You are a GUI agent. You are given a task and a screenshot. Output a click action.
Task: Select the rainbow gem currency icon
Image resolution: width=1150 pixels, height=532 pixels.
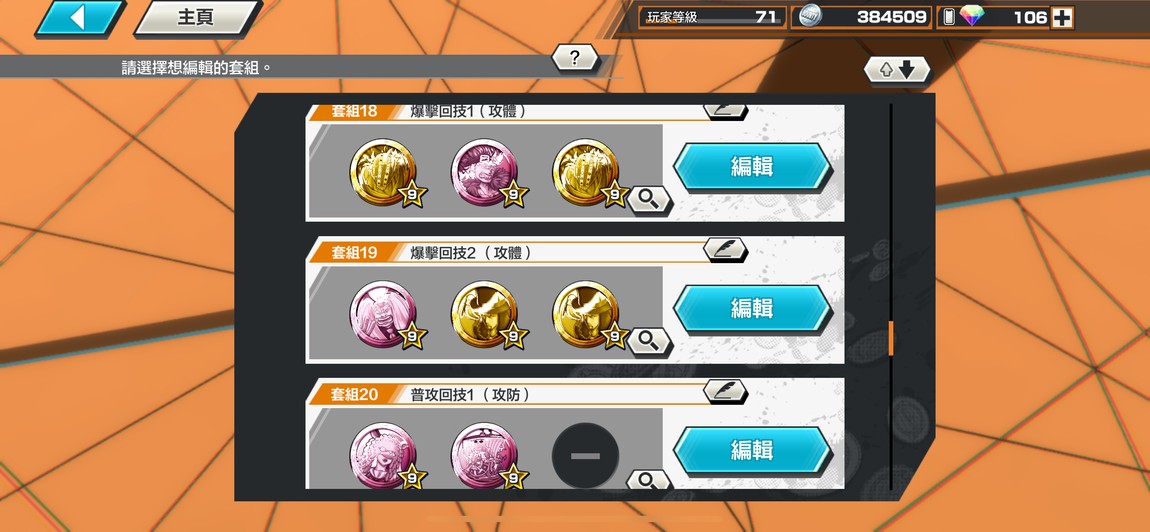click(x=973, y=17)
